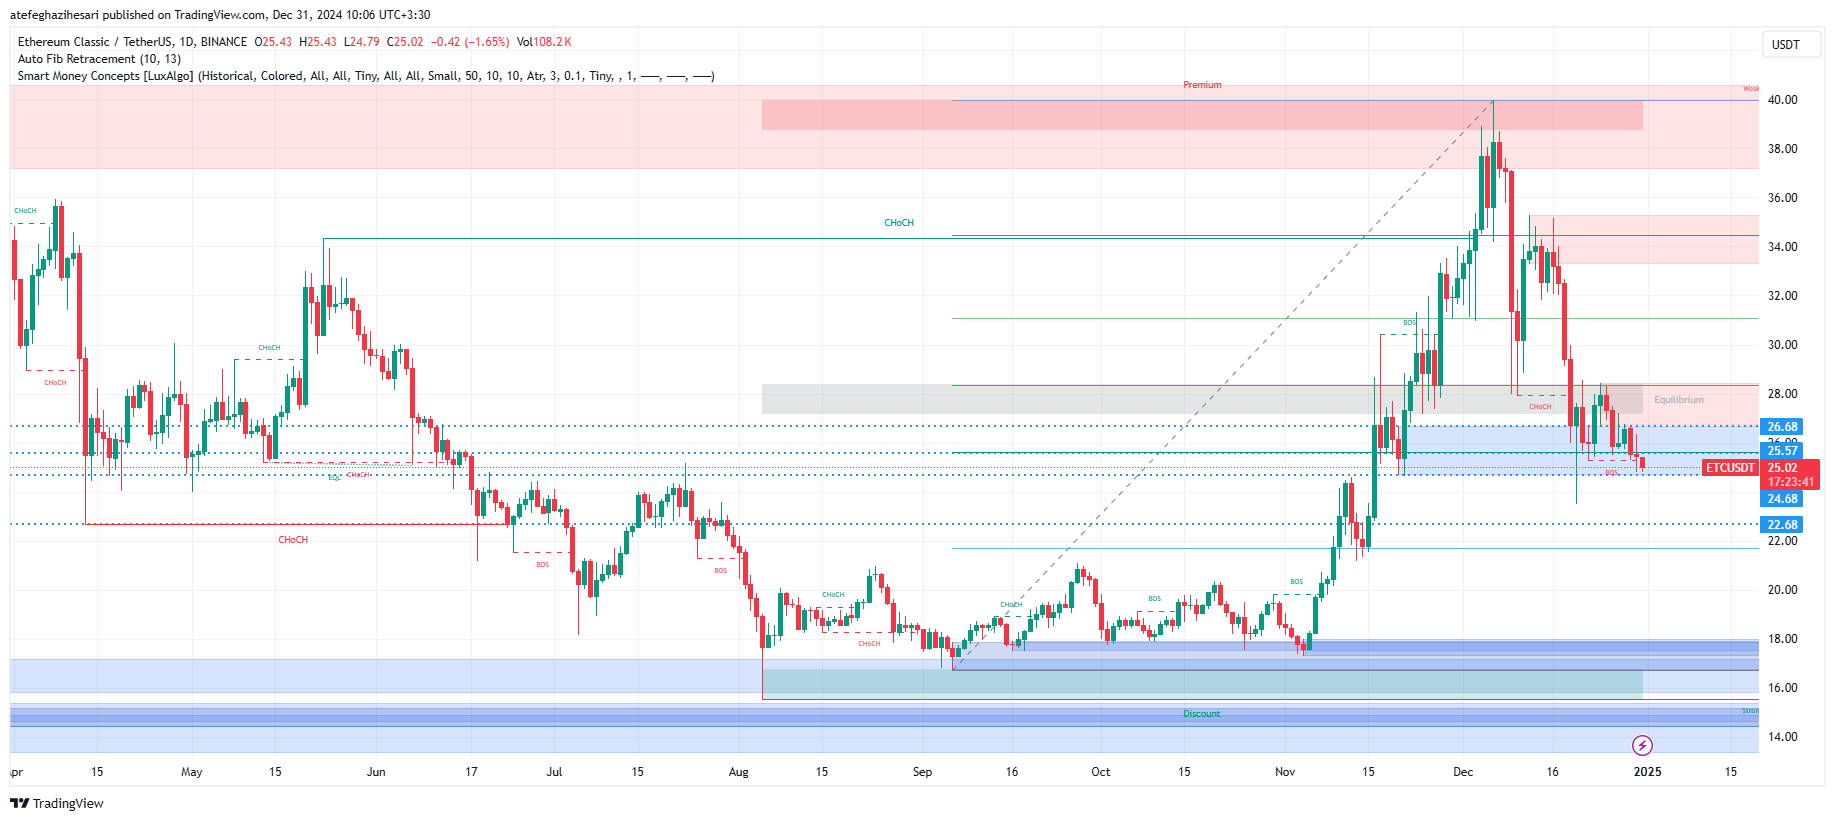Click the change value −0.42 (−1.65%)

pos(470,42)
